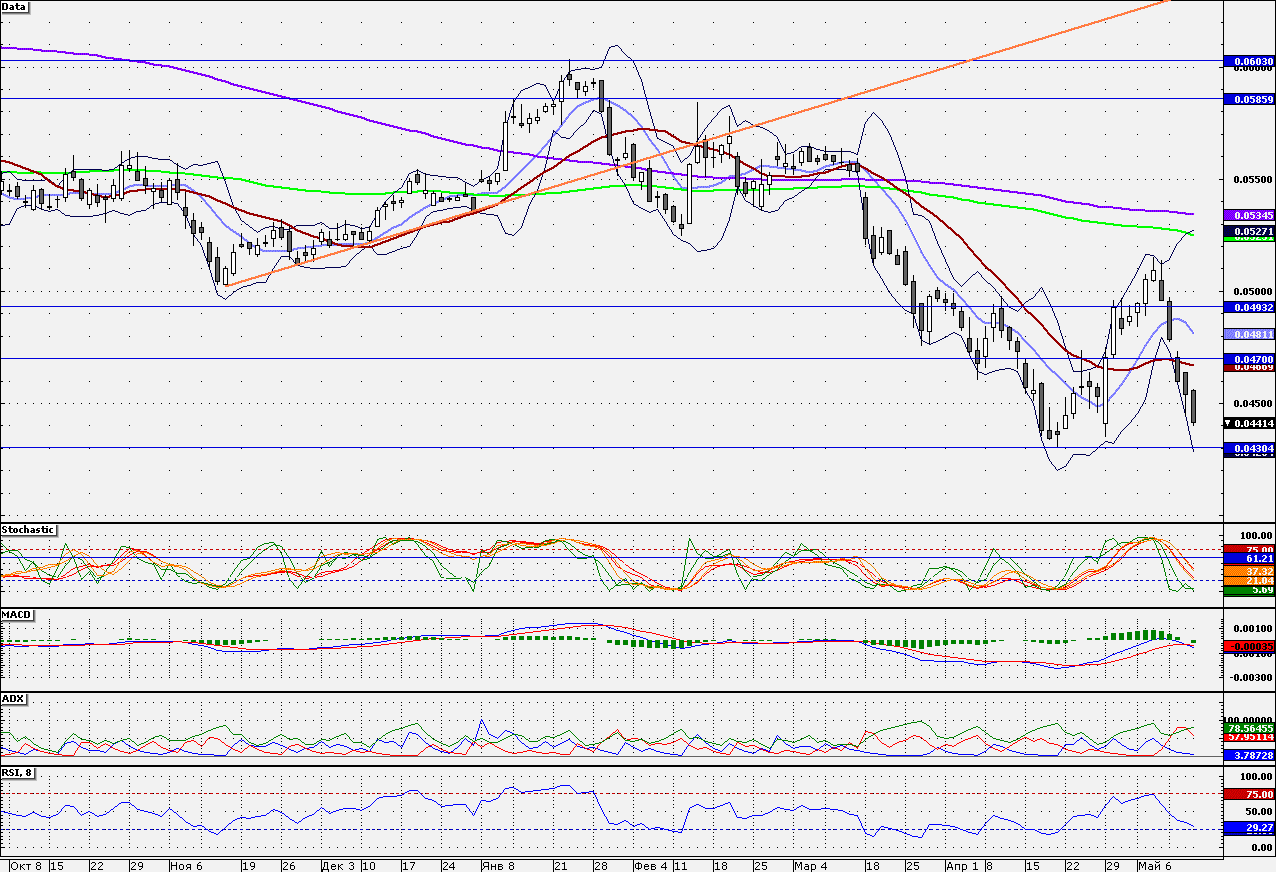The image size is (1276, 872).
Task: Click the blue 29.27 RSI value tag
Action: click(x=1247, y=828)
